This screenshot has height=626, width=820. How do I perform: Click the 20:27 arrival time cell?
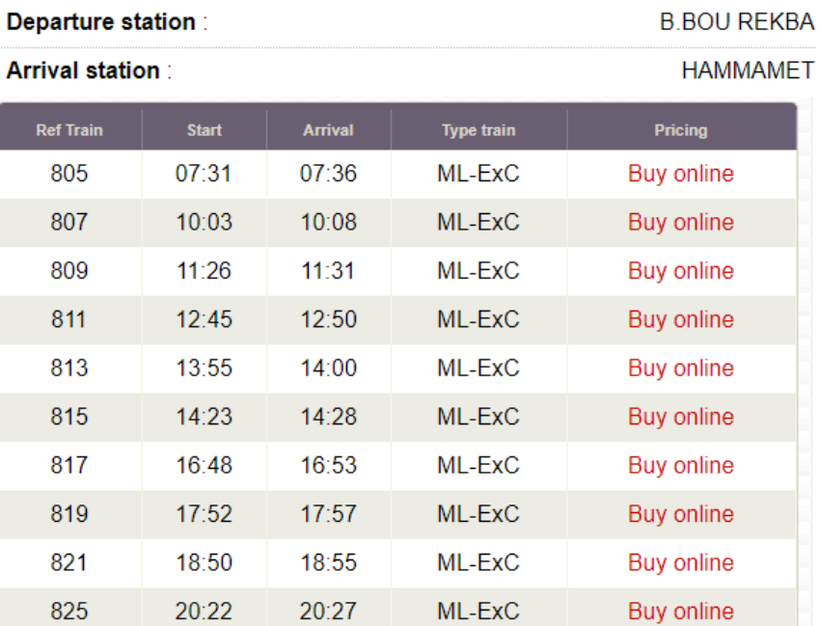(328, 611)
